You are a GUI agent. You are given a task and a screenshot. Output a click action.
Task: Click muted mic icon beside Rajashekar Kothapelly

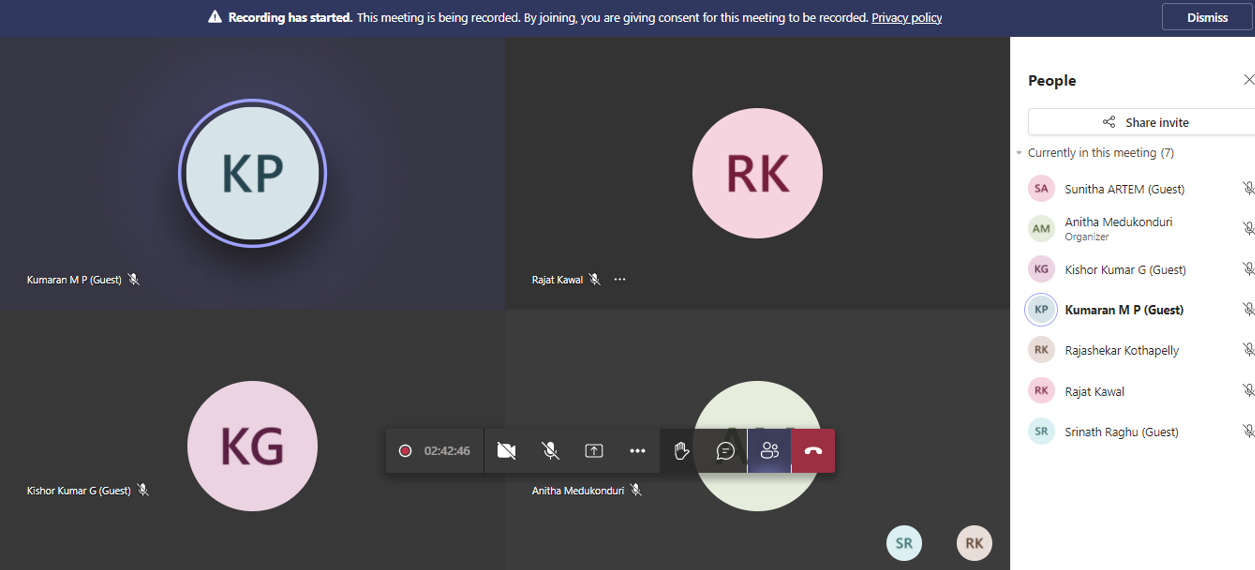[x=1248, y=350]
